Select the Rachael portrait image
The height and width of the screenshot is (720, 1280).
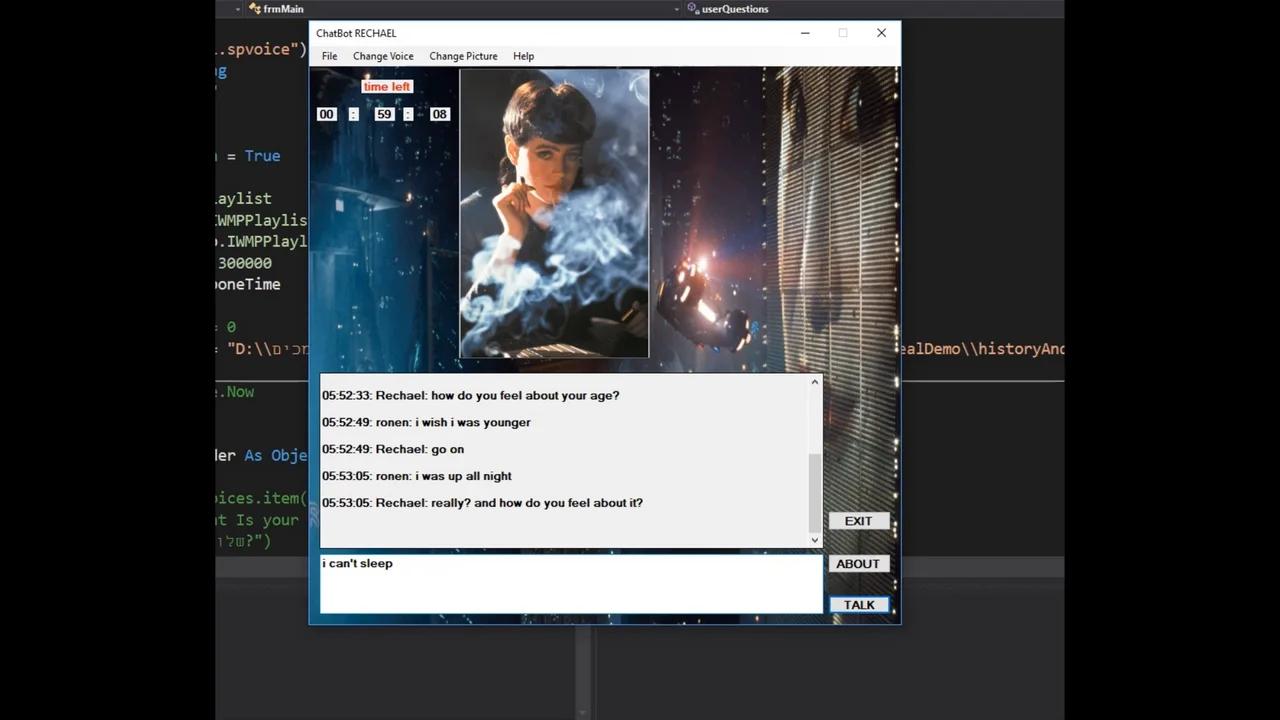(554, 213)
